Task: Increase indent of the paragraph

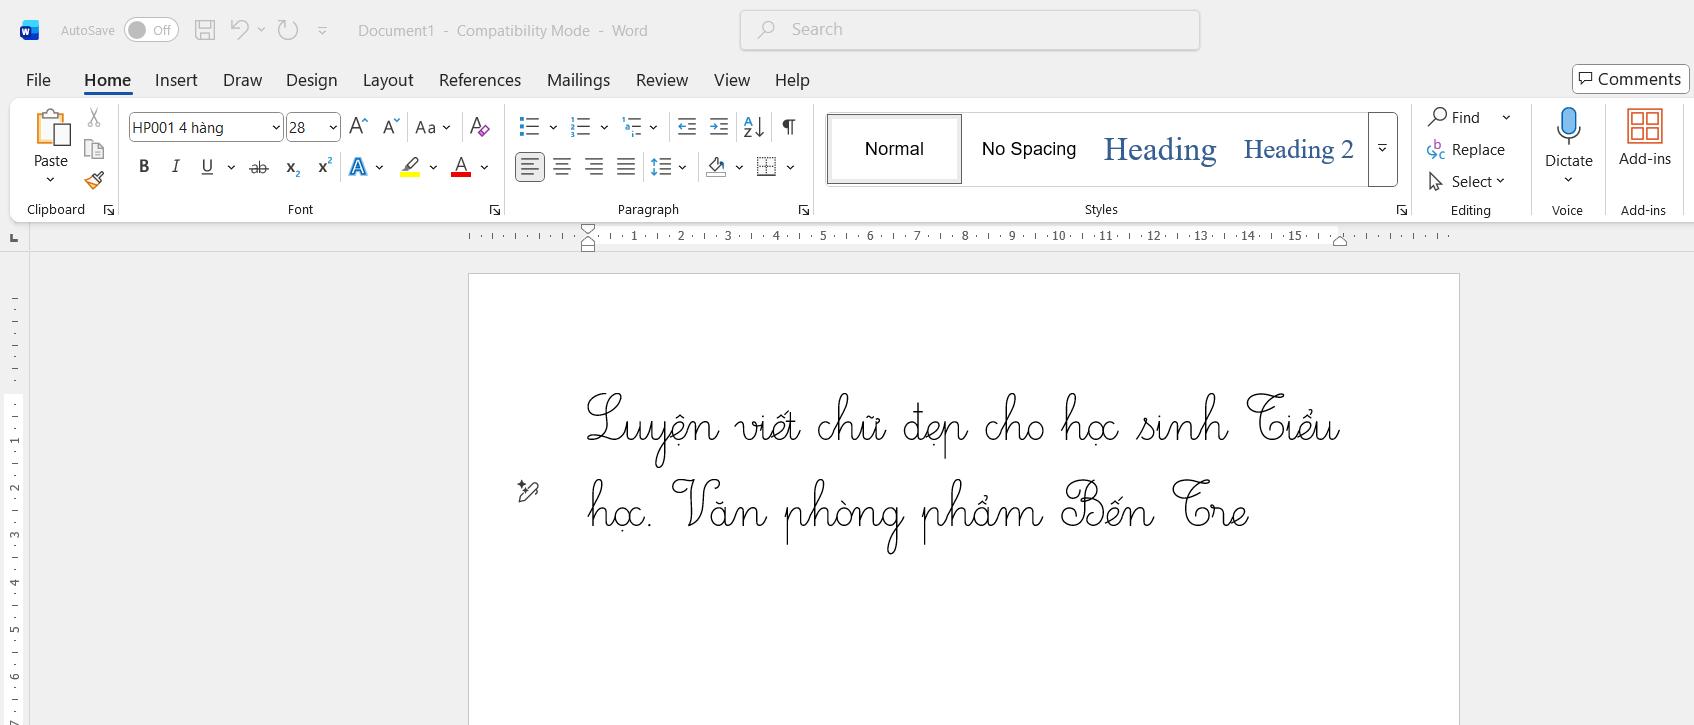Action: click(x=718, y=127)
